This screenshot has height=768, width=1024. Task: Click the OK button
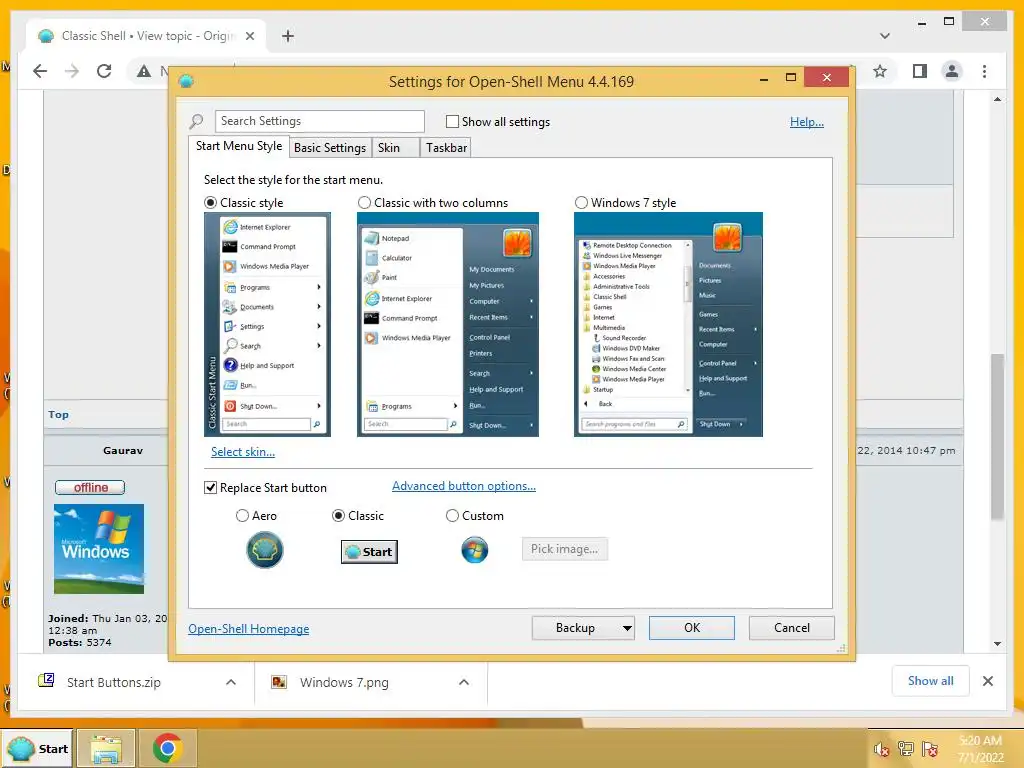692,628
